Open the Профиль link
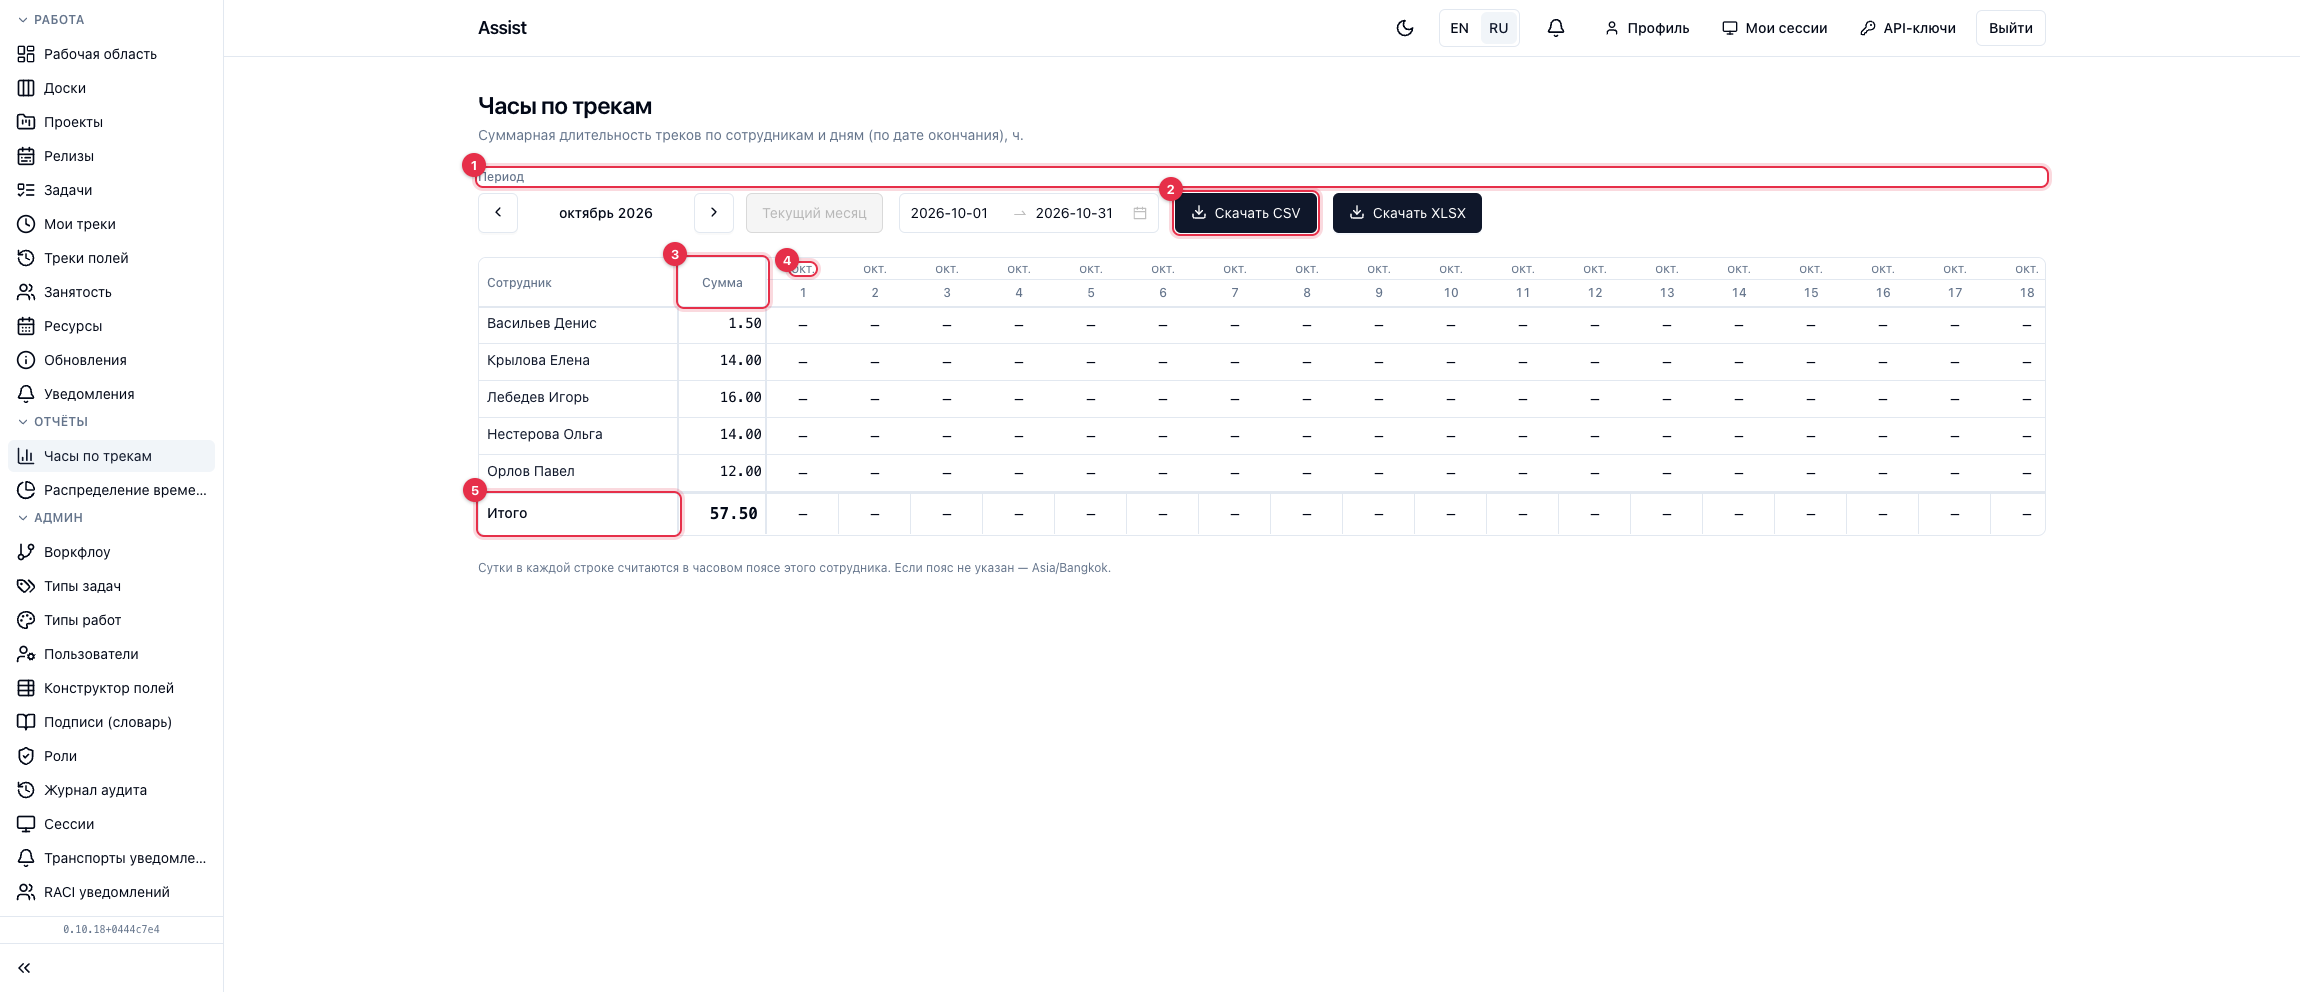Screen dimensions: 2300x992 [x=1647, y=28]
